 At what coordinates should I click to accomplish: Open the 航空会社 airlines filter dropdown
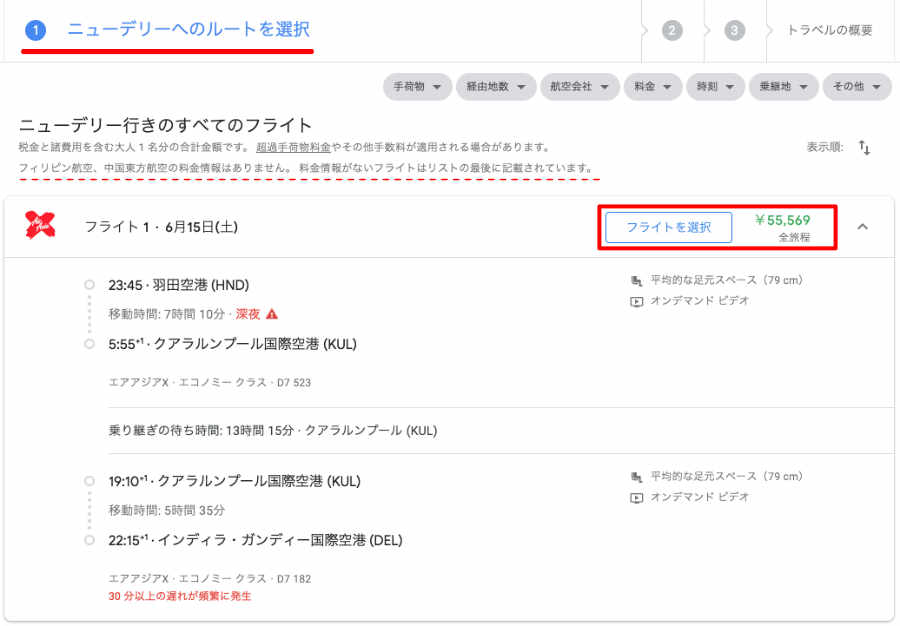point(580,87)
